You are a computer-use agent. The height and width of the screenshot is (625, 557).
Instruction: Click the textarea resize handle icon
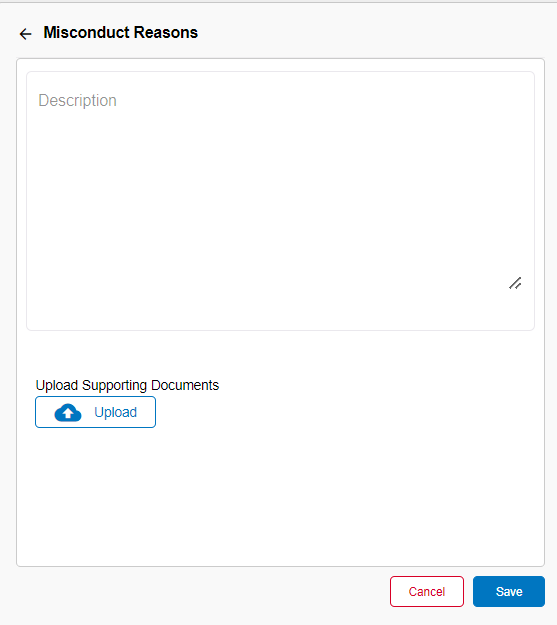click(515, 283)
